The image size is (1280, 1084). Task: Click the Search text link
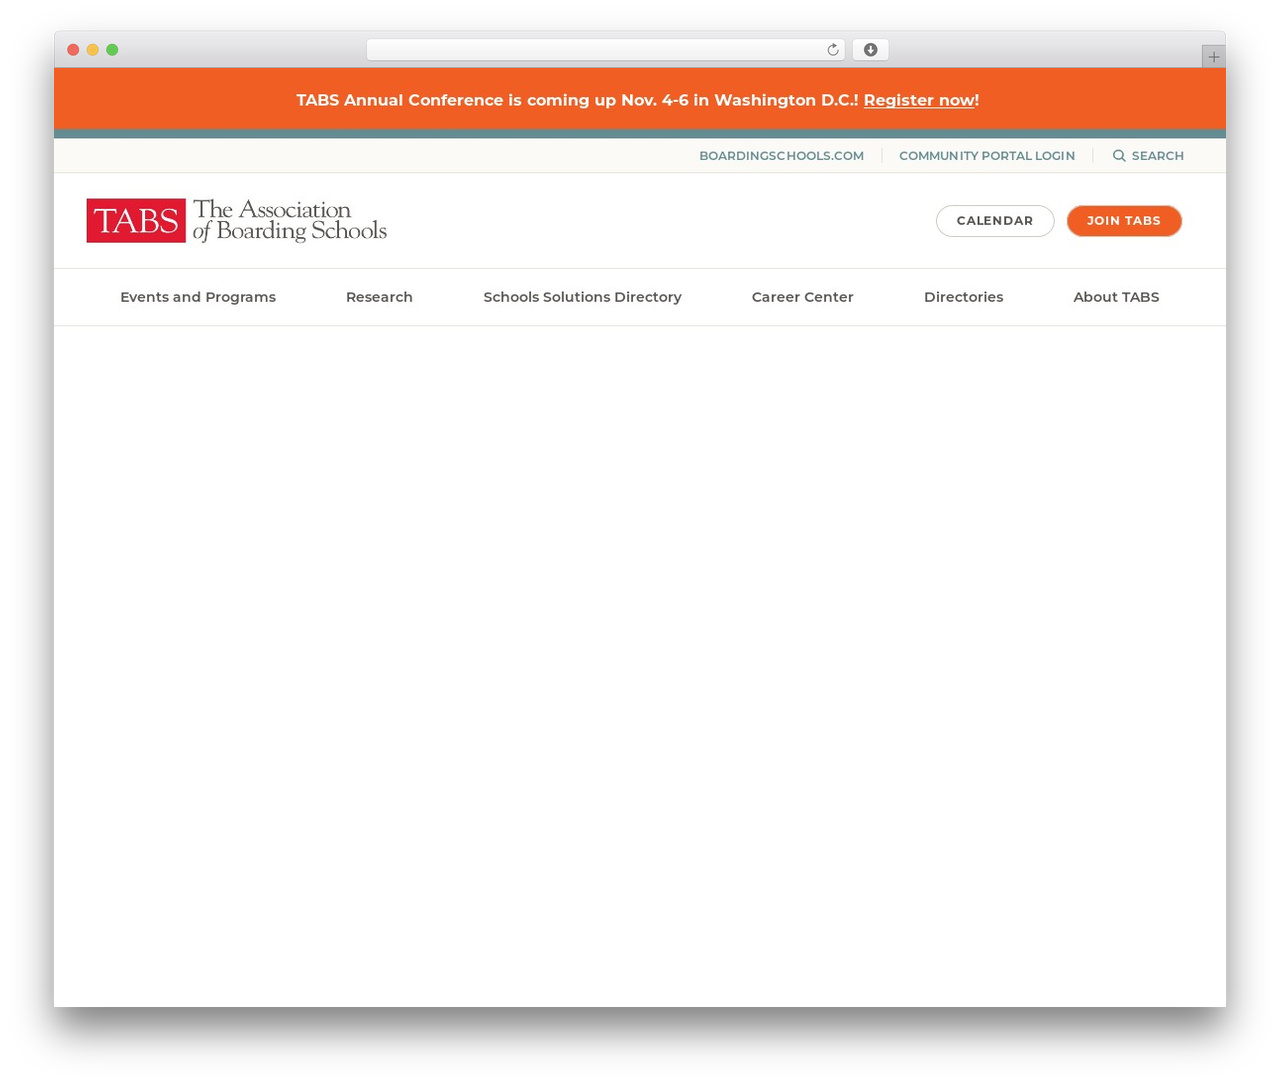pos(1158,156)
